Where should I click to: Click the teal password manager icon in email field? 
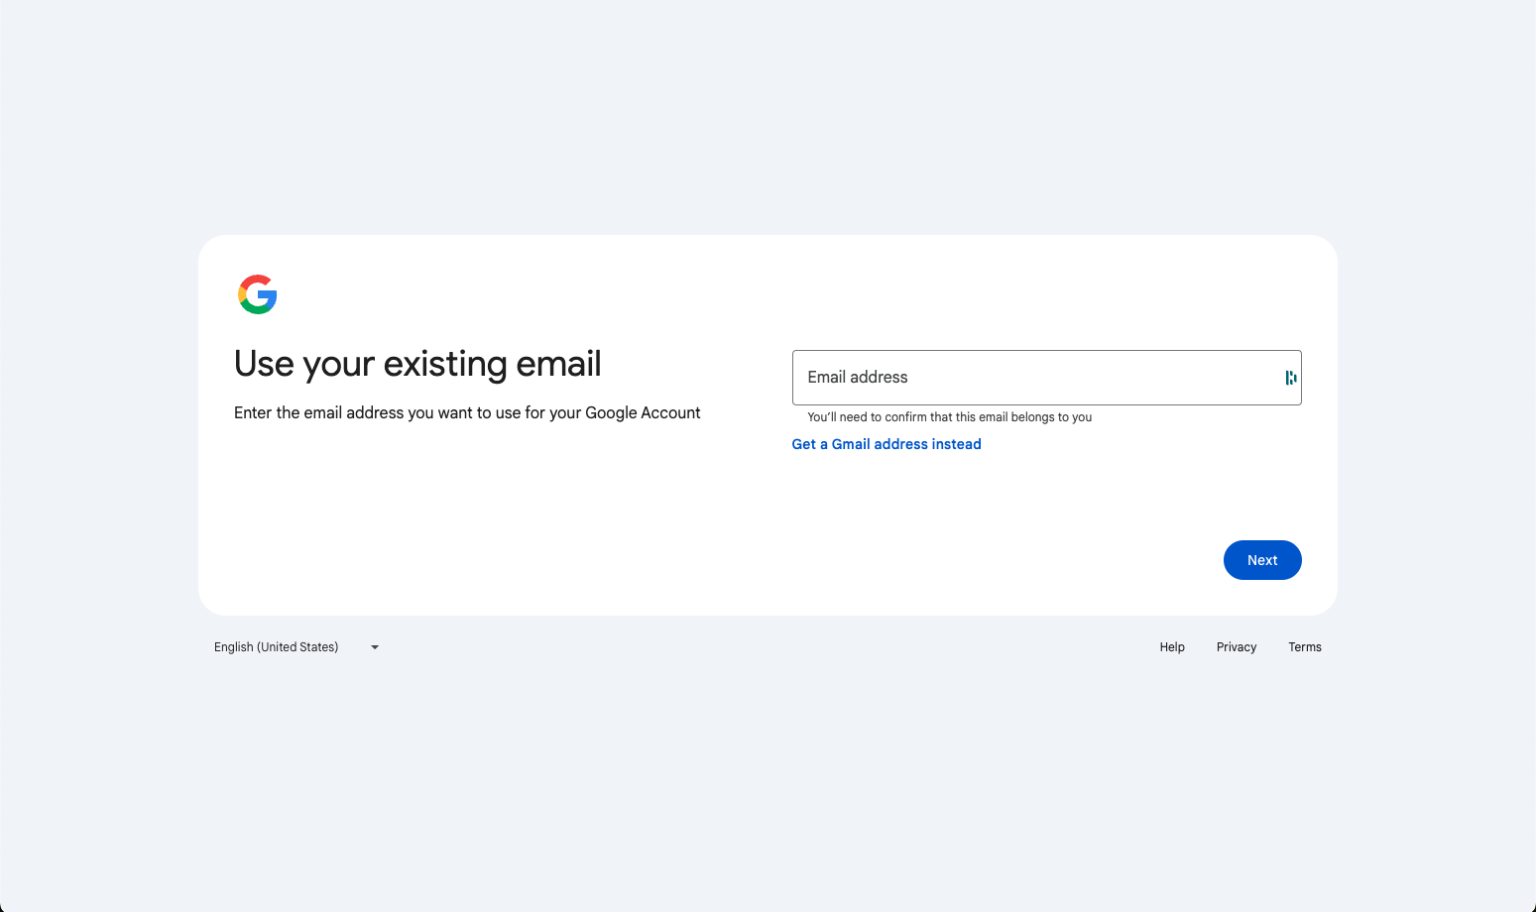(x=1290, y=378)
